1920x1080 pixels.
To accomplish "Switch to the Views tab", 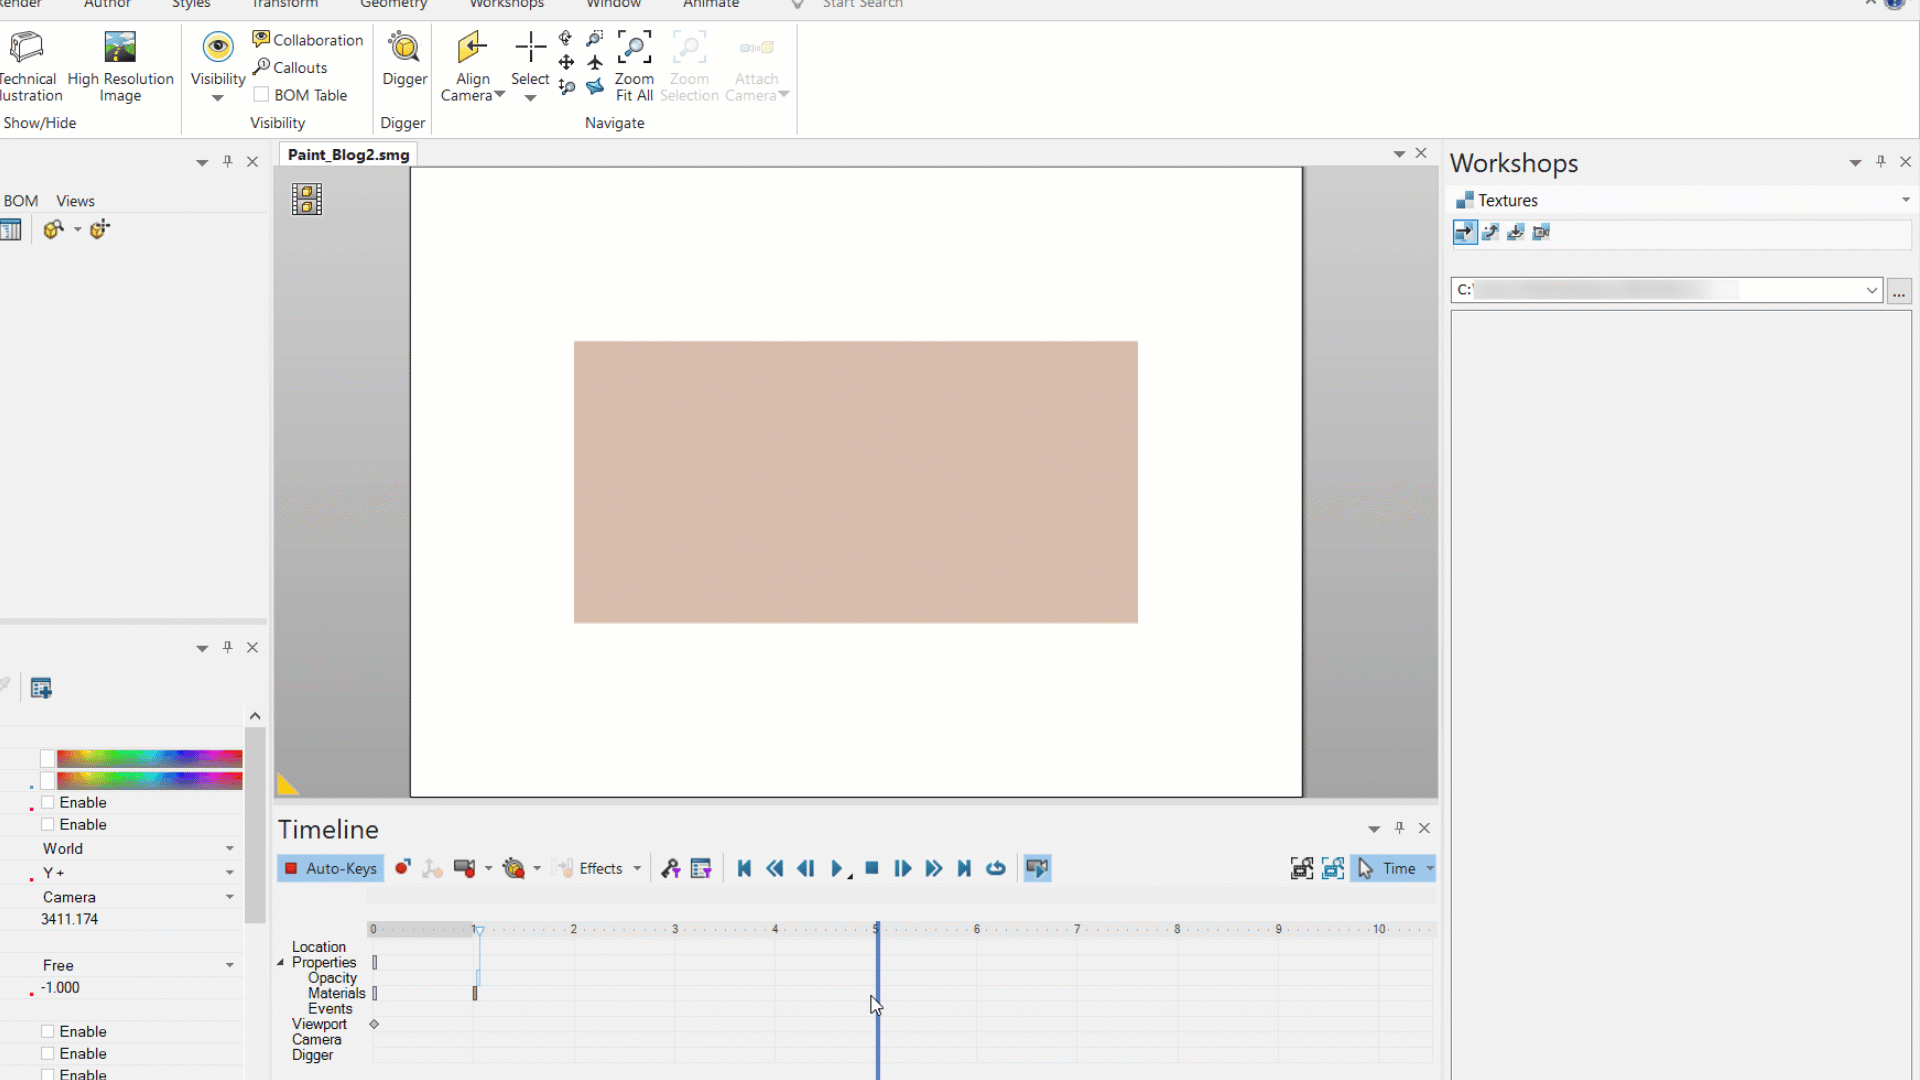I will pos(75,201).
